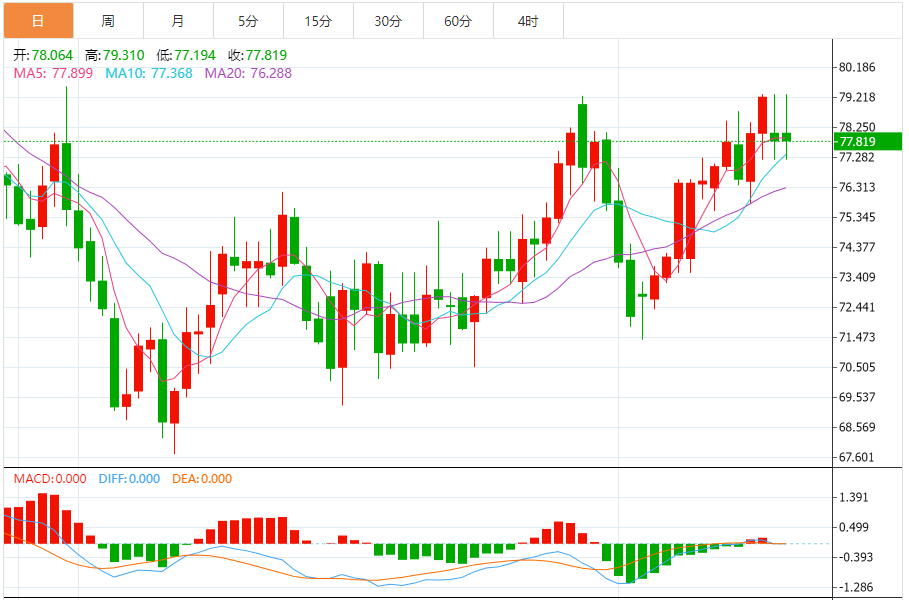Click the 0.499 MACD axis label

(855, 527)
